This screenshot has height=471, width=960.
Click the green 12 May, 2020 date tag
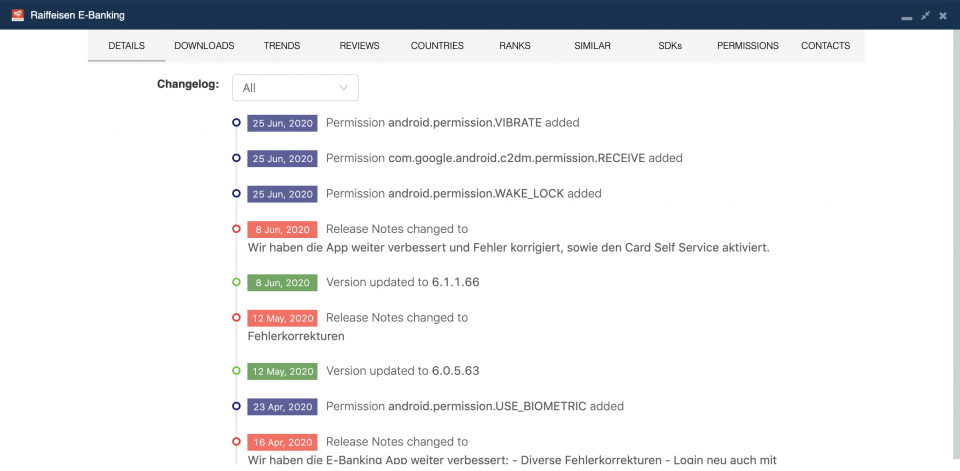coord(282,371)
